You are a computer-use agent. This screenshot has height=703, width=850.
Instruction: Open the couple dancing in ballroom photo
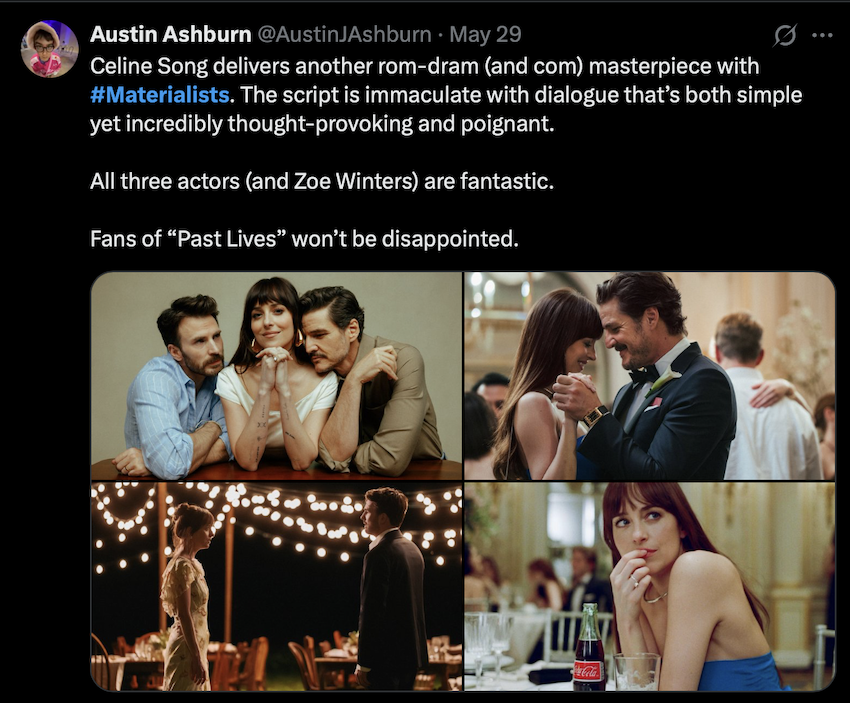[649, 376]
